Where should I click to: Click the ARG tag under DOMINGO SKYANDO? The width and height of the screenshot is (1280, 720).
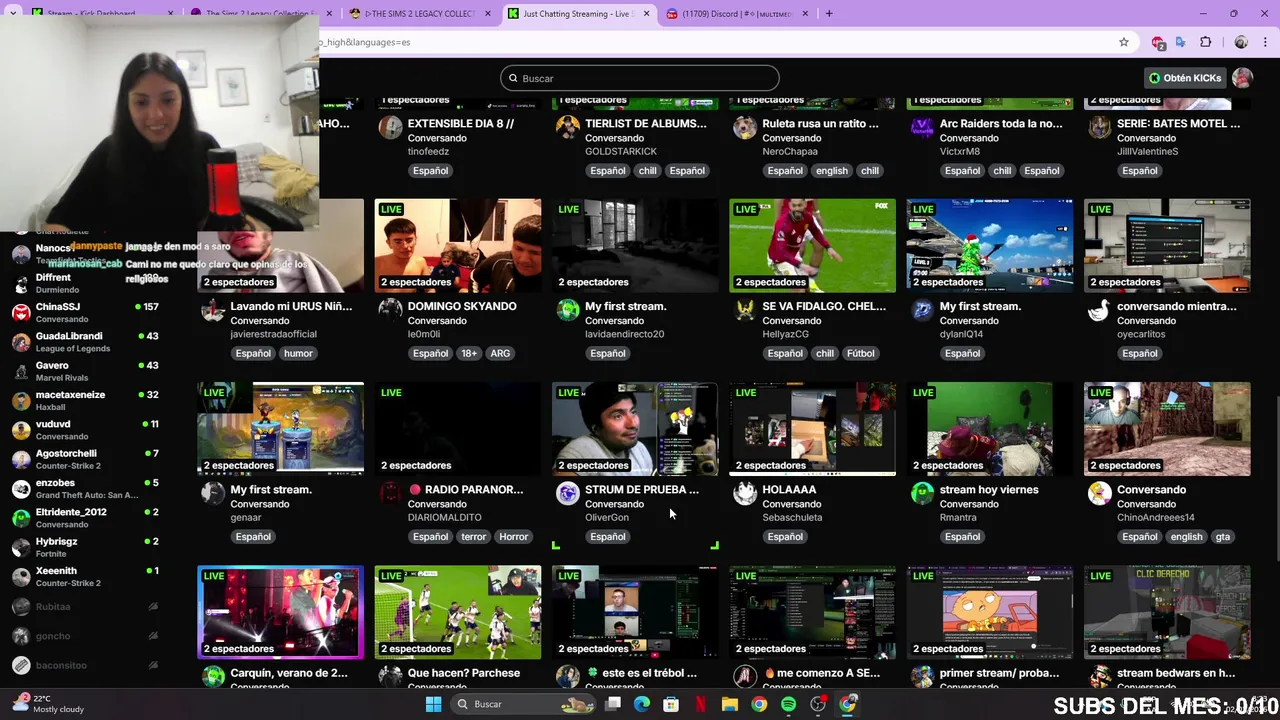pos(500,353)
